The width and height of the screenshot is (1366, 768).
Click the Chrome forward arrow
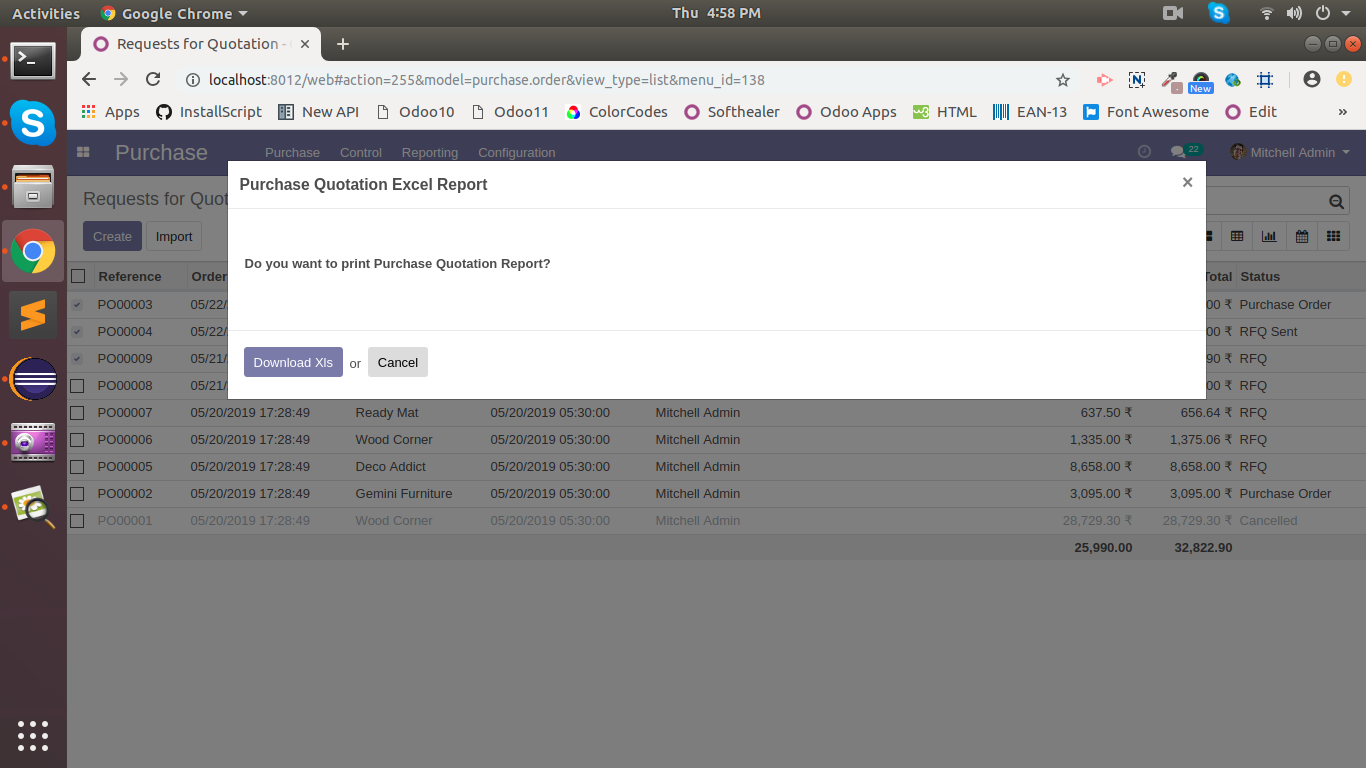click(121, 79)
